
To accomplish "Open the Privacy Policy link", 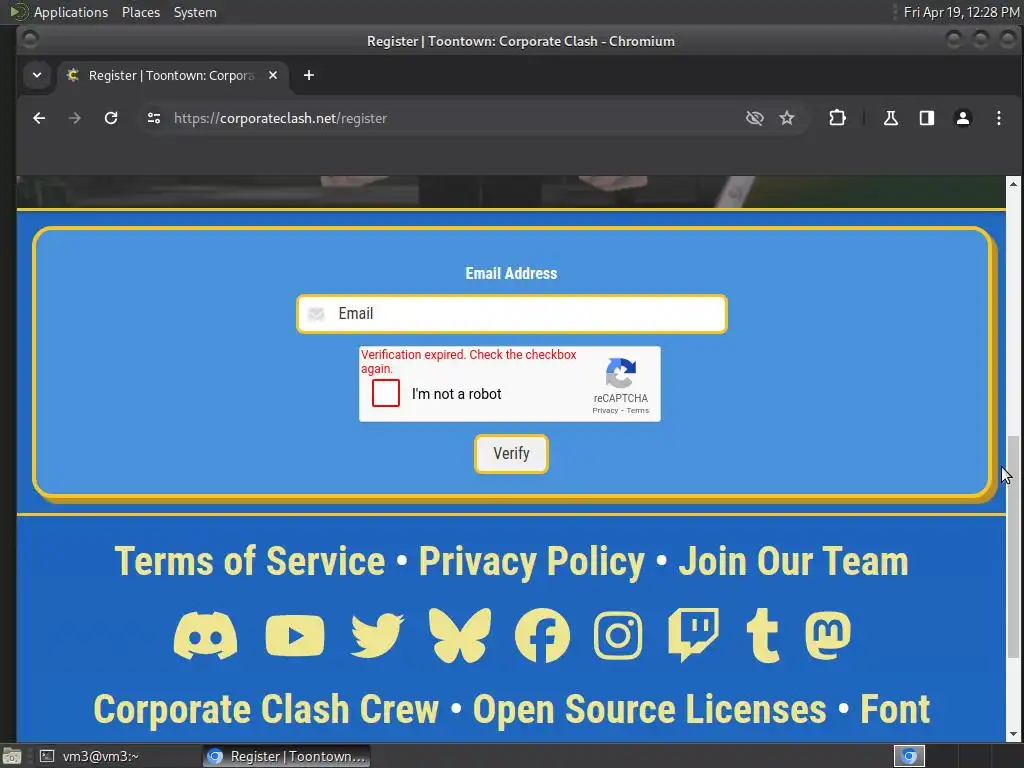I will 531,561.
